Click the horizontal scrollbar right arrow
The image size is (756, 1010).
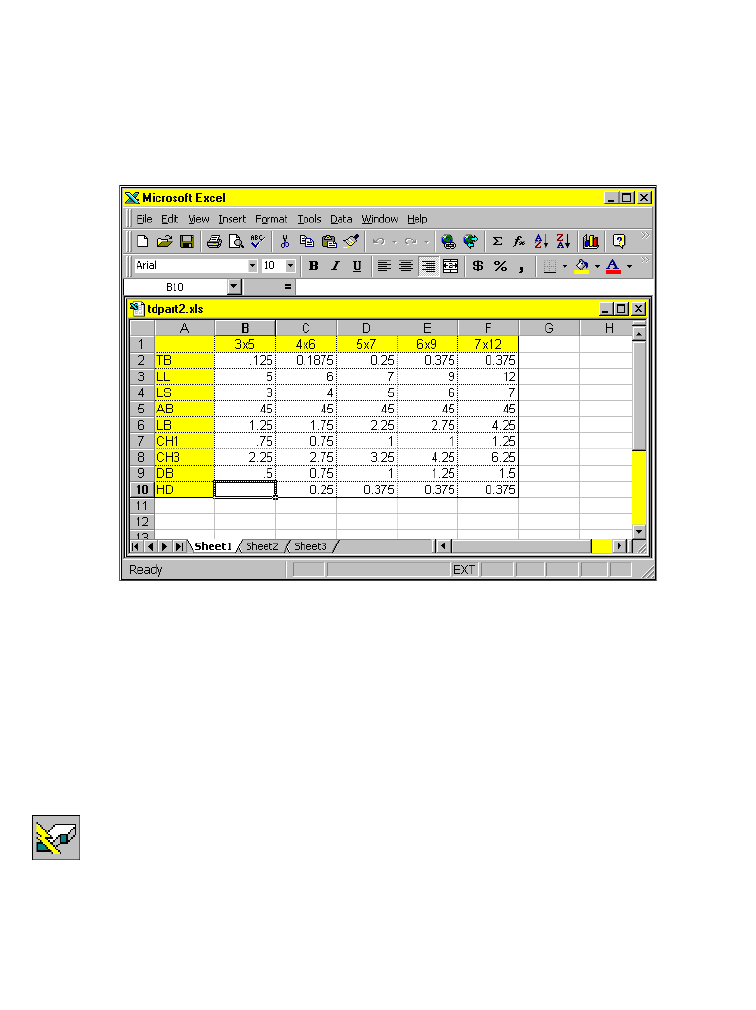(619, 546)
